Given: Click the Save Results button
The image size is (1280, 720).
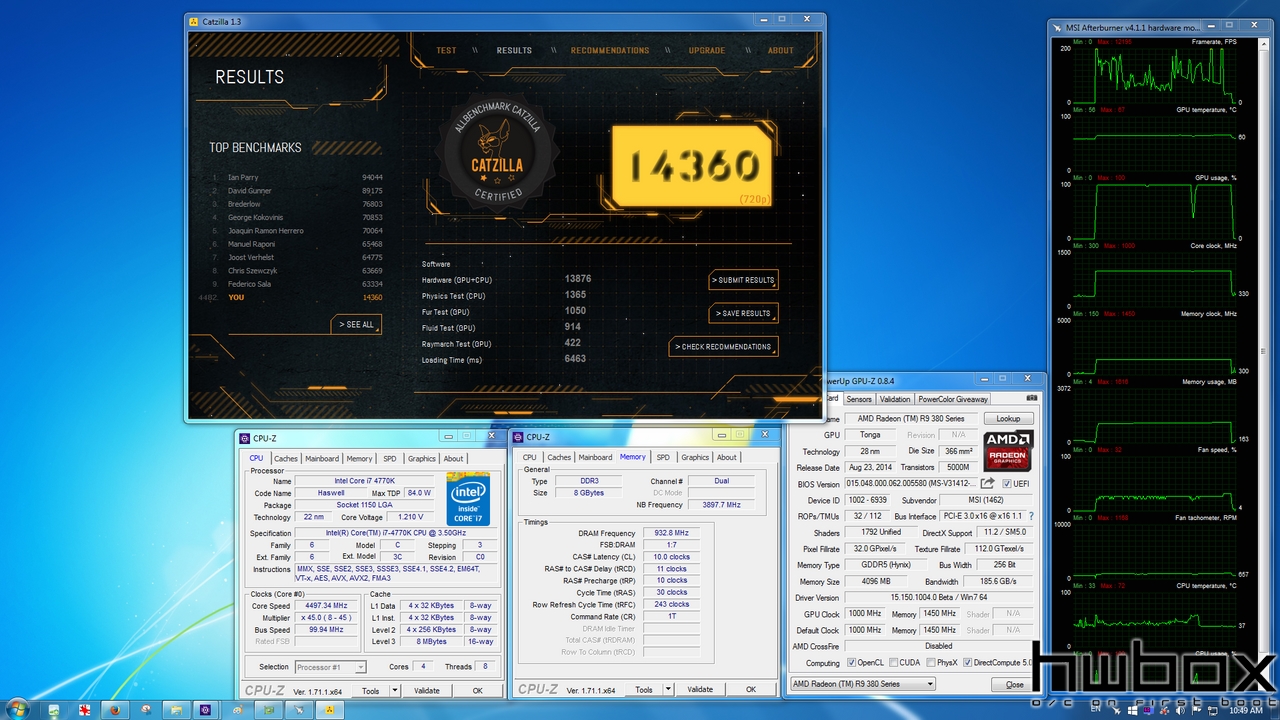Looking at the screenshot, I should pyautogui.click(x=743, y=313).
